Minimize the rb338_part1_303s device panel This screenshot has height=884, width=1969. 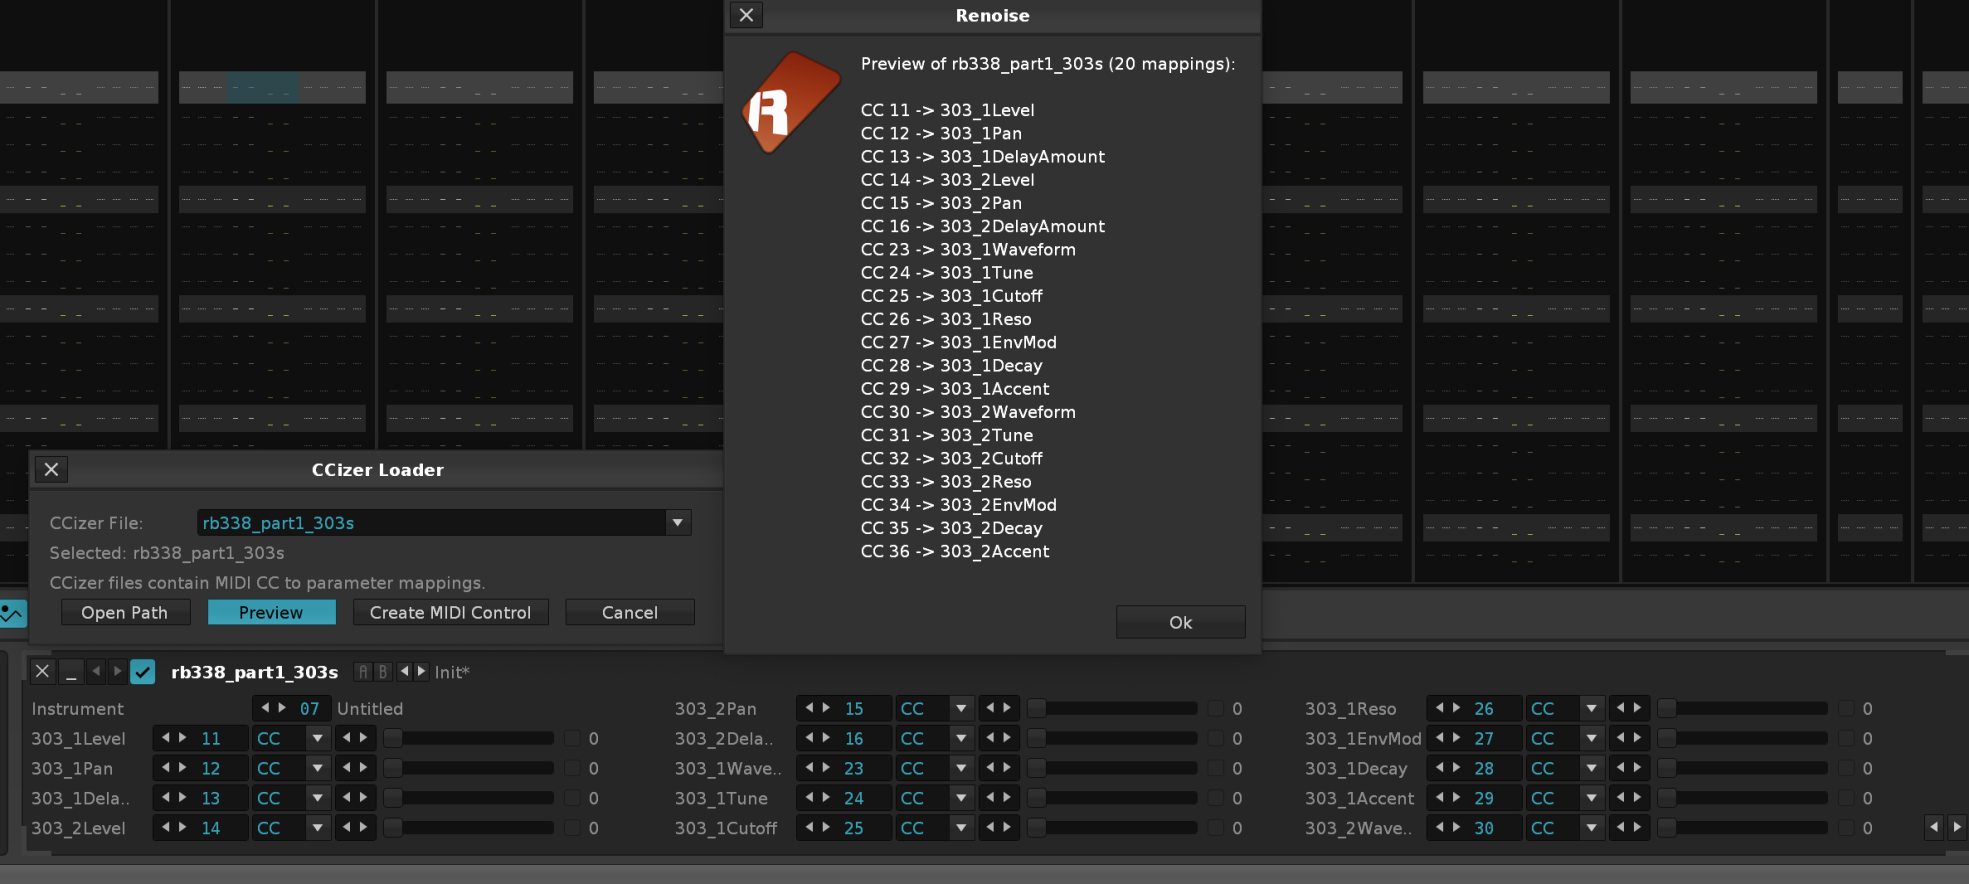(71, 672)
